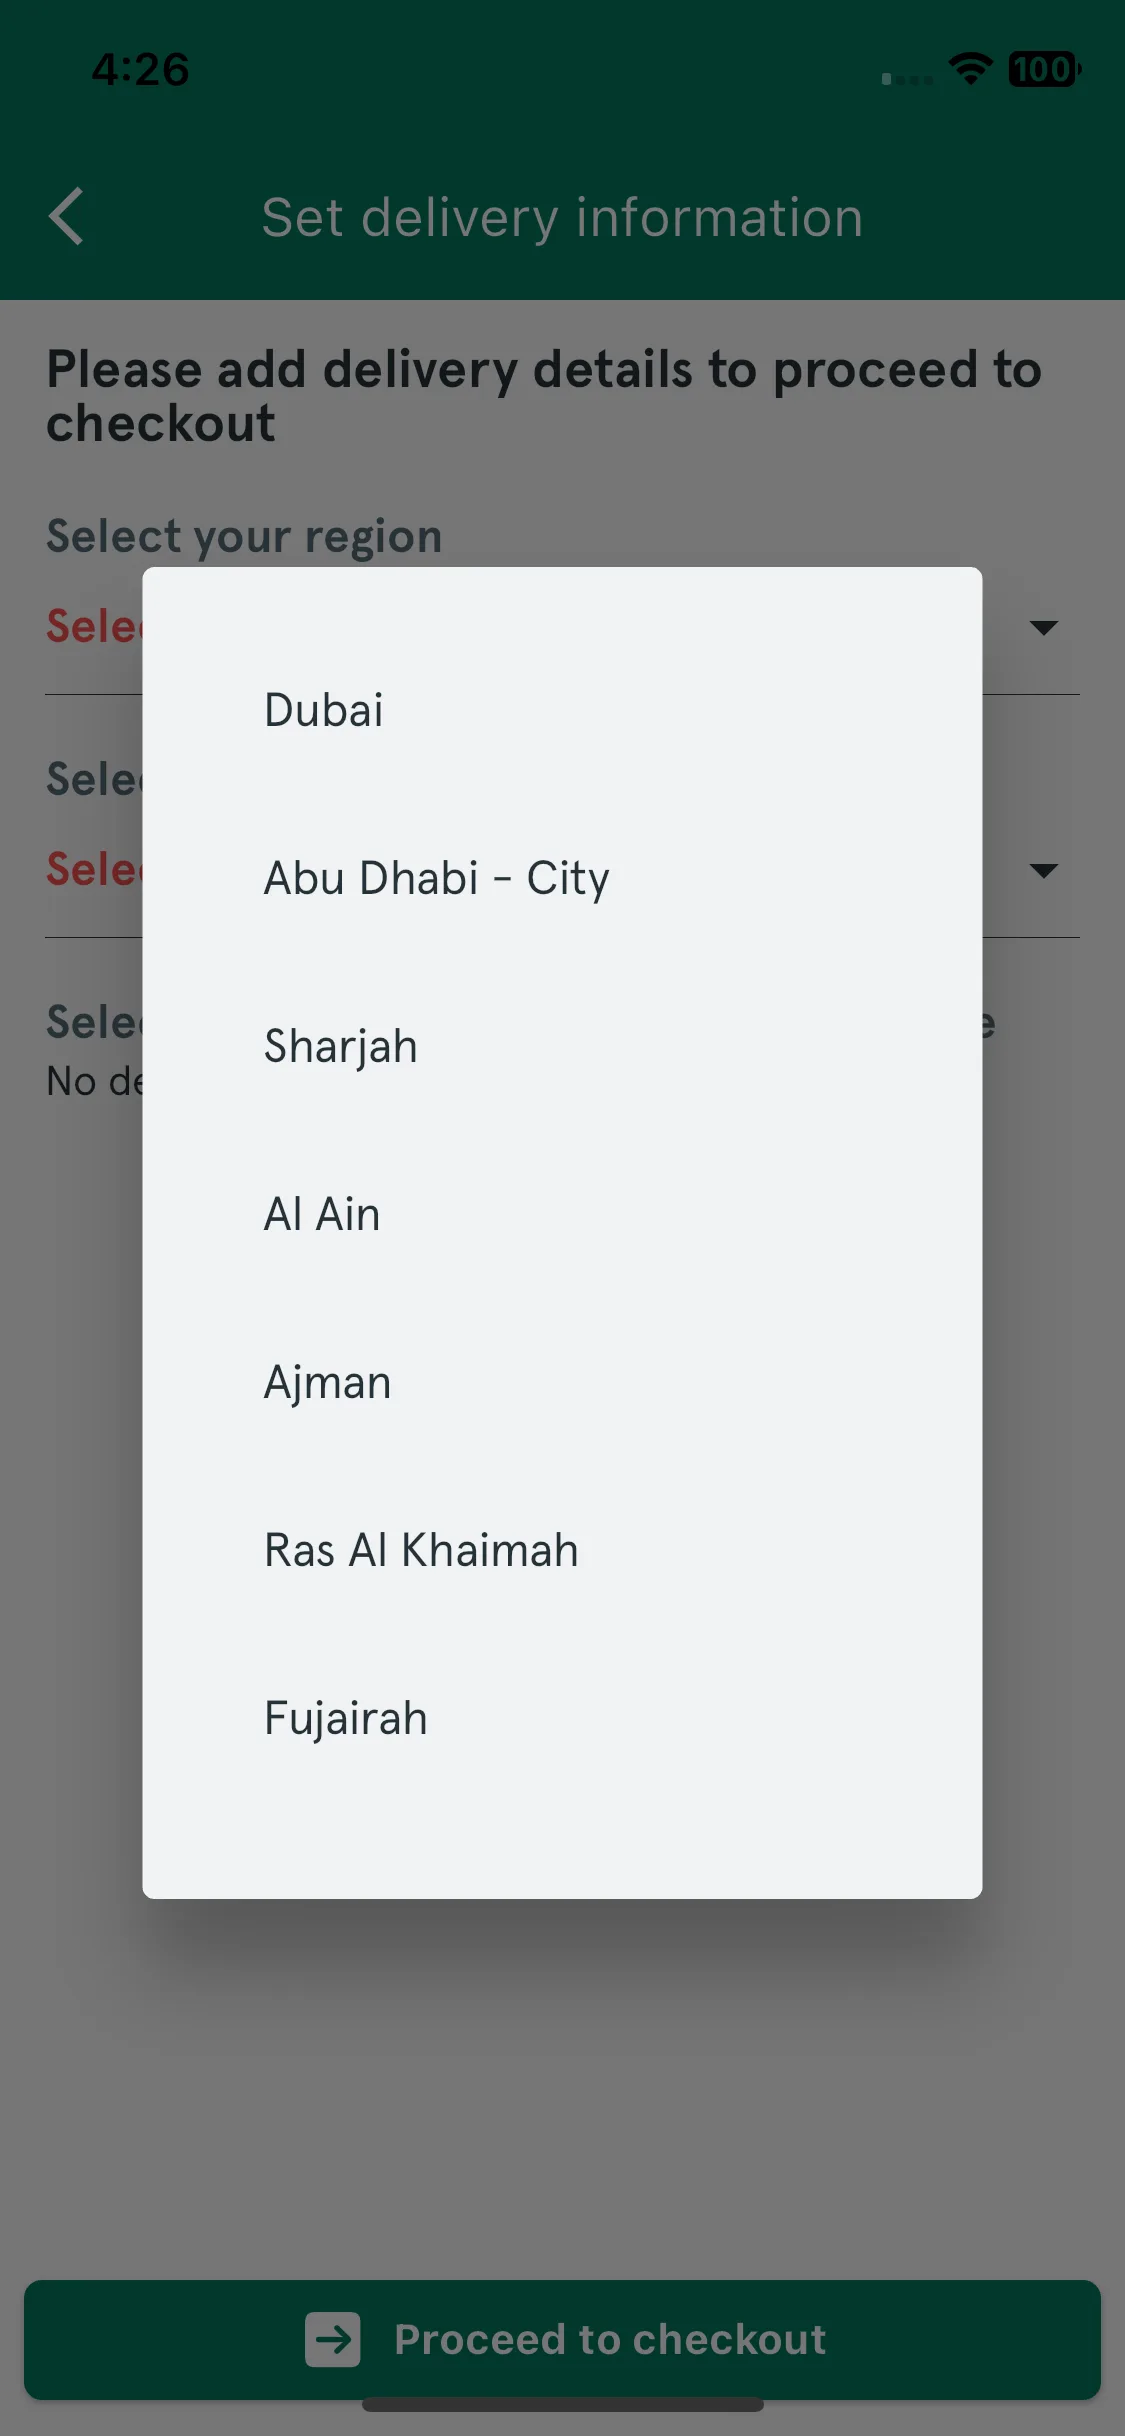1125x2436 pixels.
Task: Tap the home indicator bar
Action: [x=562, y=2404]
